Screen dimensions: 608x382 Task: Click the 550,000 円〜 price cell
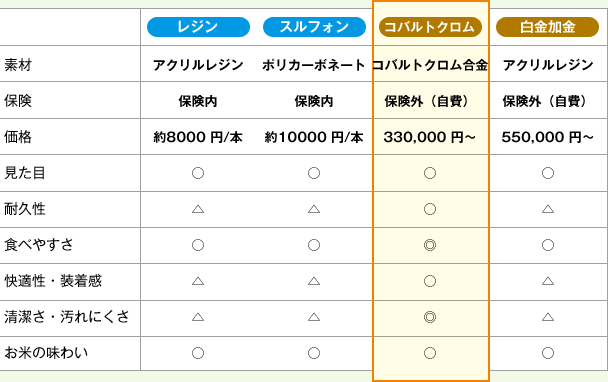(x=548, y=137)
